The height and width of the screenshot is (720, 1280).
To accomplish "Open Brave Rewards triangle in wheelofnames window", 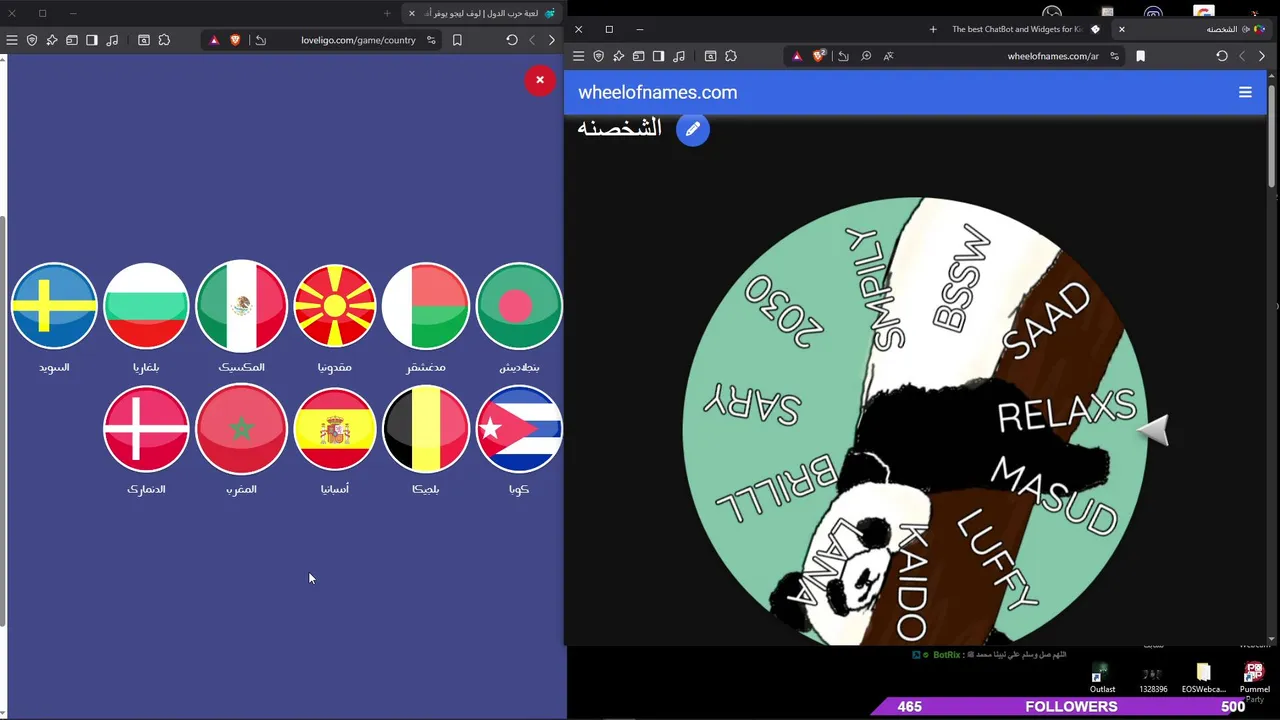I will point(797,56).
